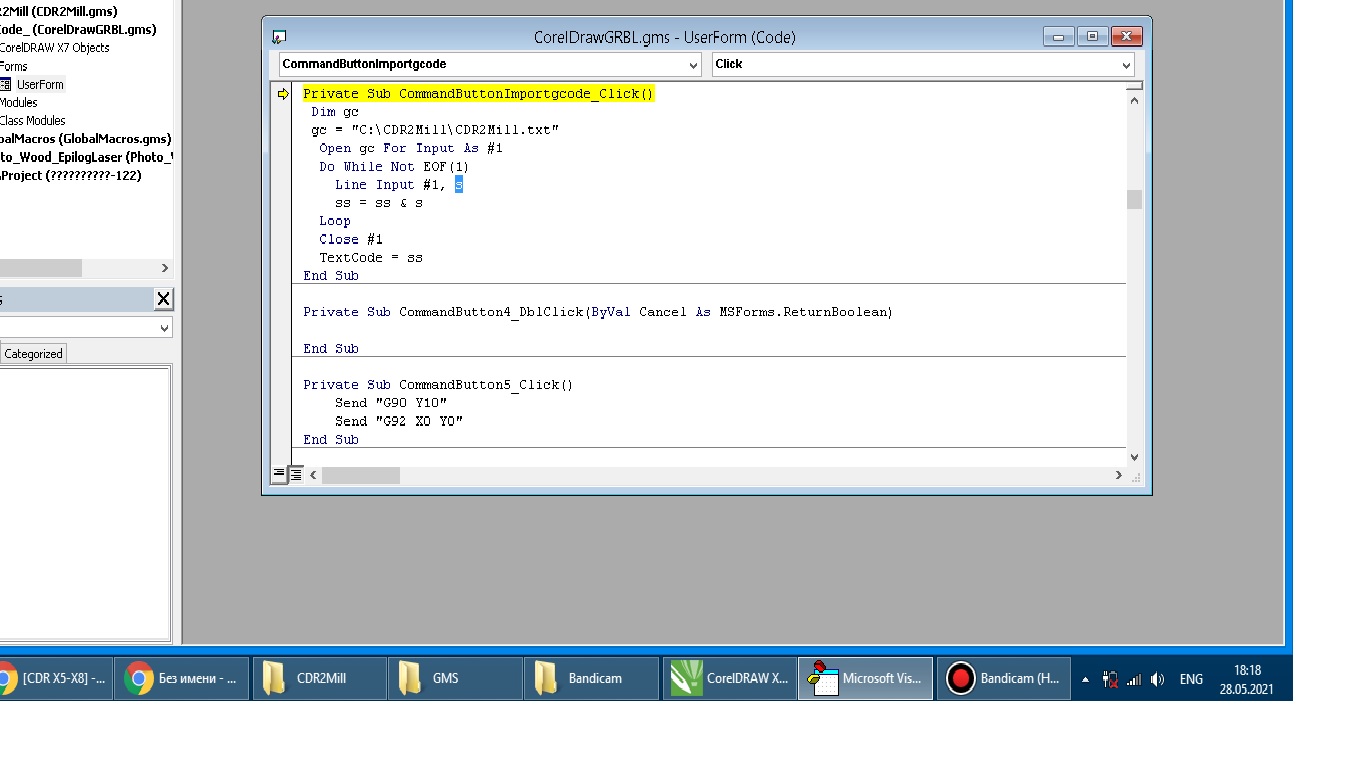The image size is (1366, 768).
Task: Open the CDR2Mill folder in taskbar
Action: click(x=319, y=678)
